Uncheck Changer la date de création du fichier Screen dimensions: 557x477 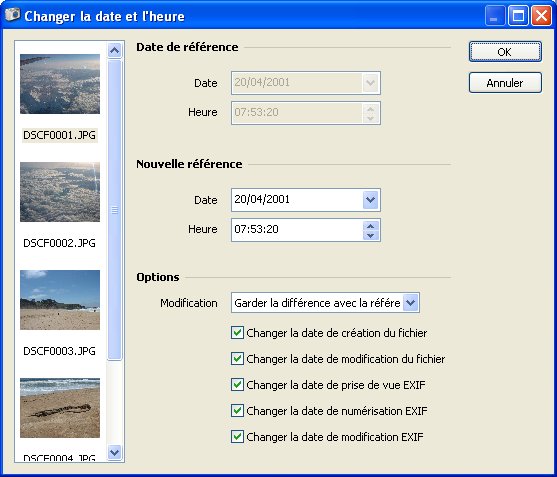pos(237,333)
